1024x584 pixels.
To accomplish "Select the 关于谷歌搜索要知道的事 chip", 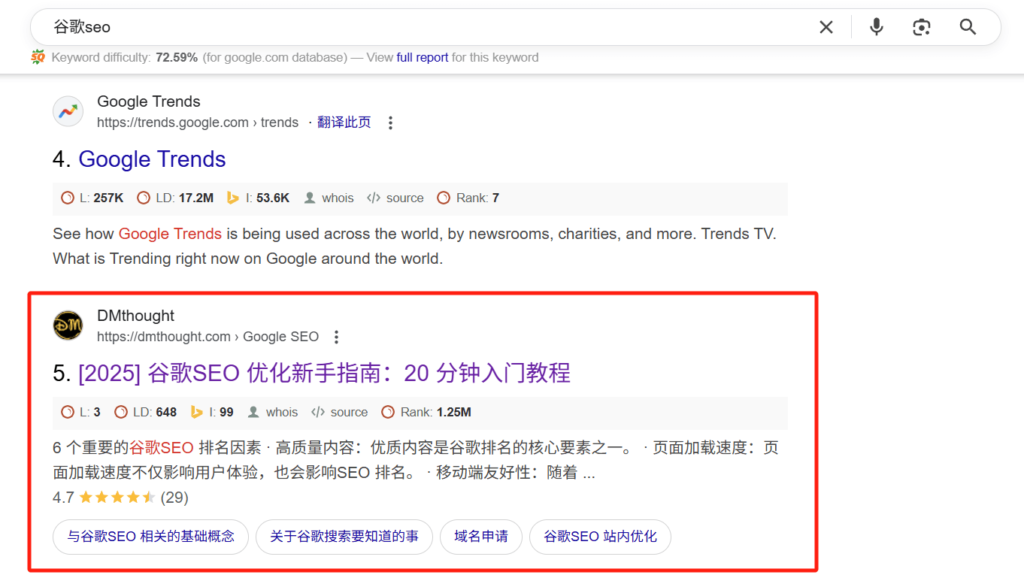I will (x=343, y=537).
